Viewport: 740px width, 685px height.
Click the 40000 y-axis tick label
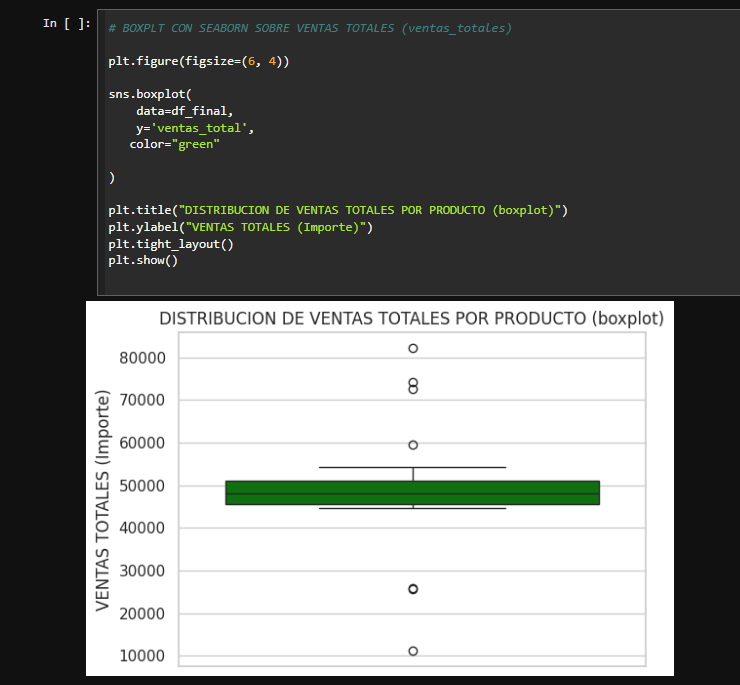coord(142,528)
